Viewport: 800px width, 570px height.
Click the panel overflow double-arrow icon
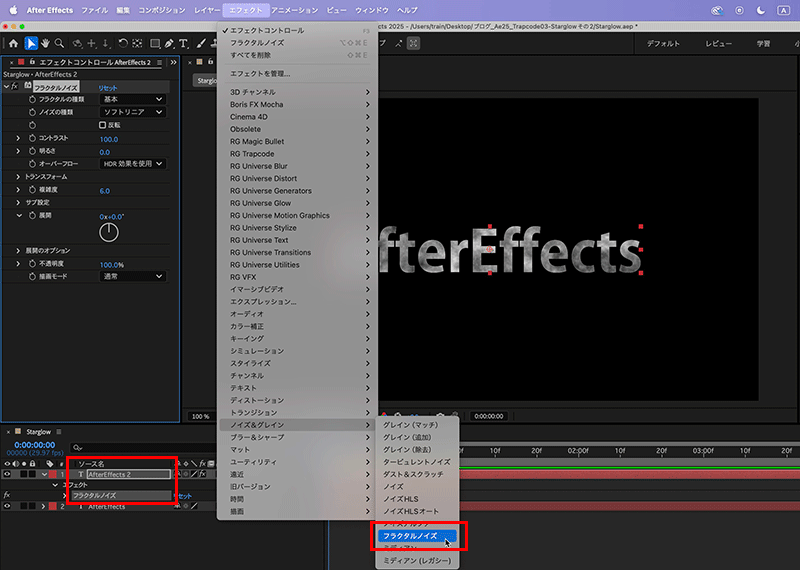[173, 62]
